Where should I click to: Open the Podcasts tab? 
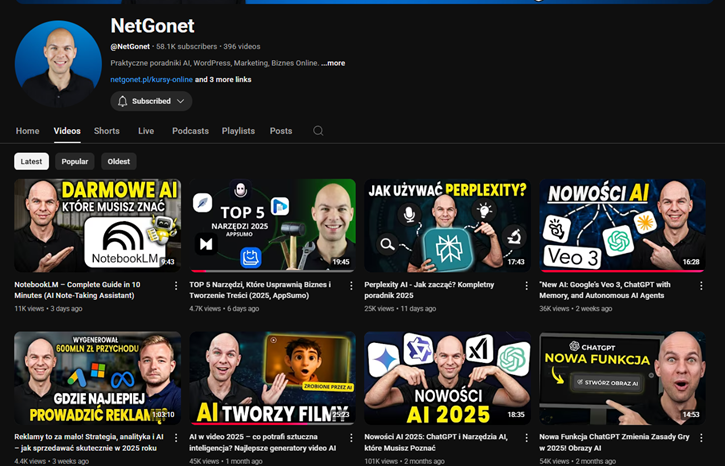click(190, 131)
